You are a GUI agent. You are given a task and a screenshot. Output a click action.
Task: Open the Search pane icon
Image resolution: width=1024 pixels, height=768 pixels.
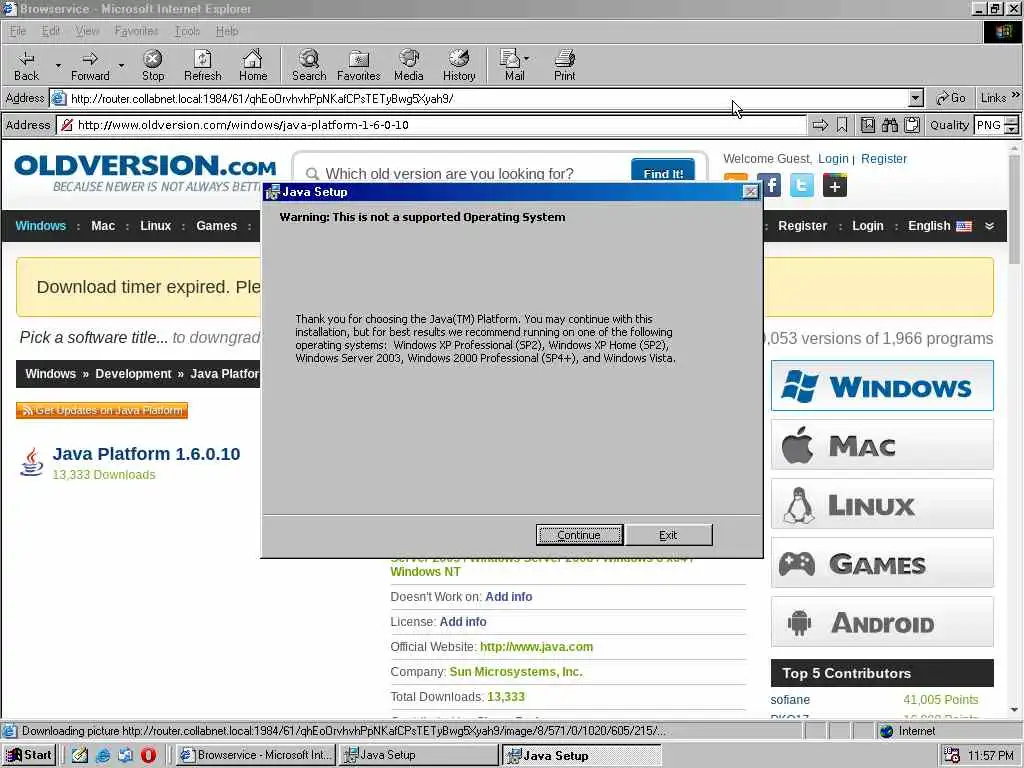pyautogui.click(x=309, y=65)
